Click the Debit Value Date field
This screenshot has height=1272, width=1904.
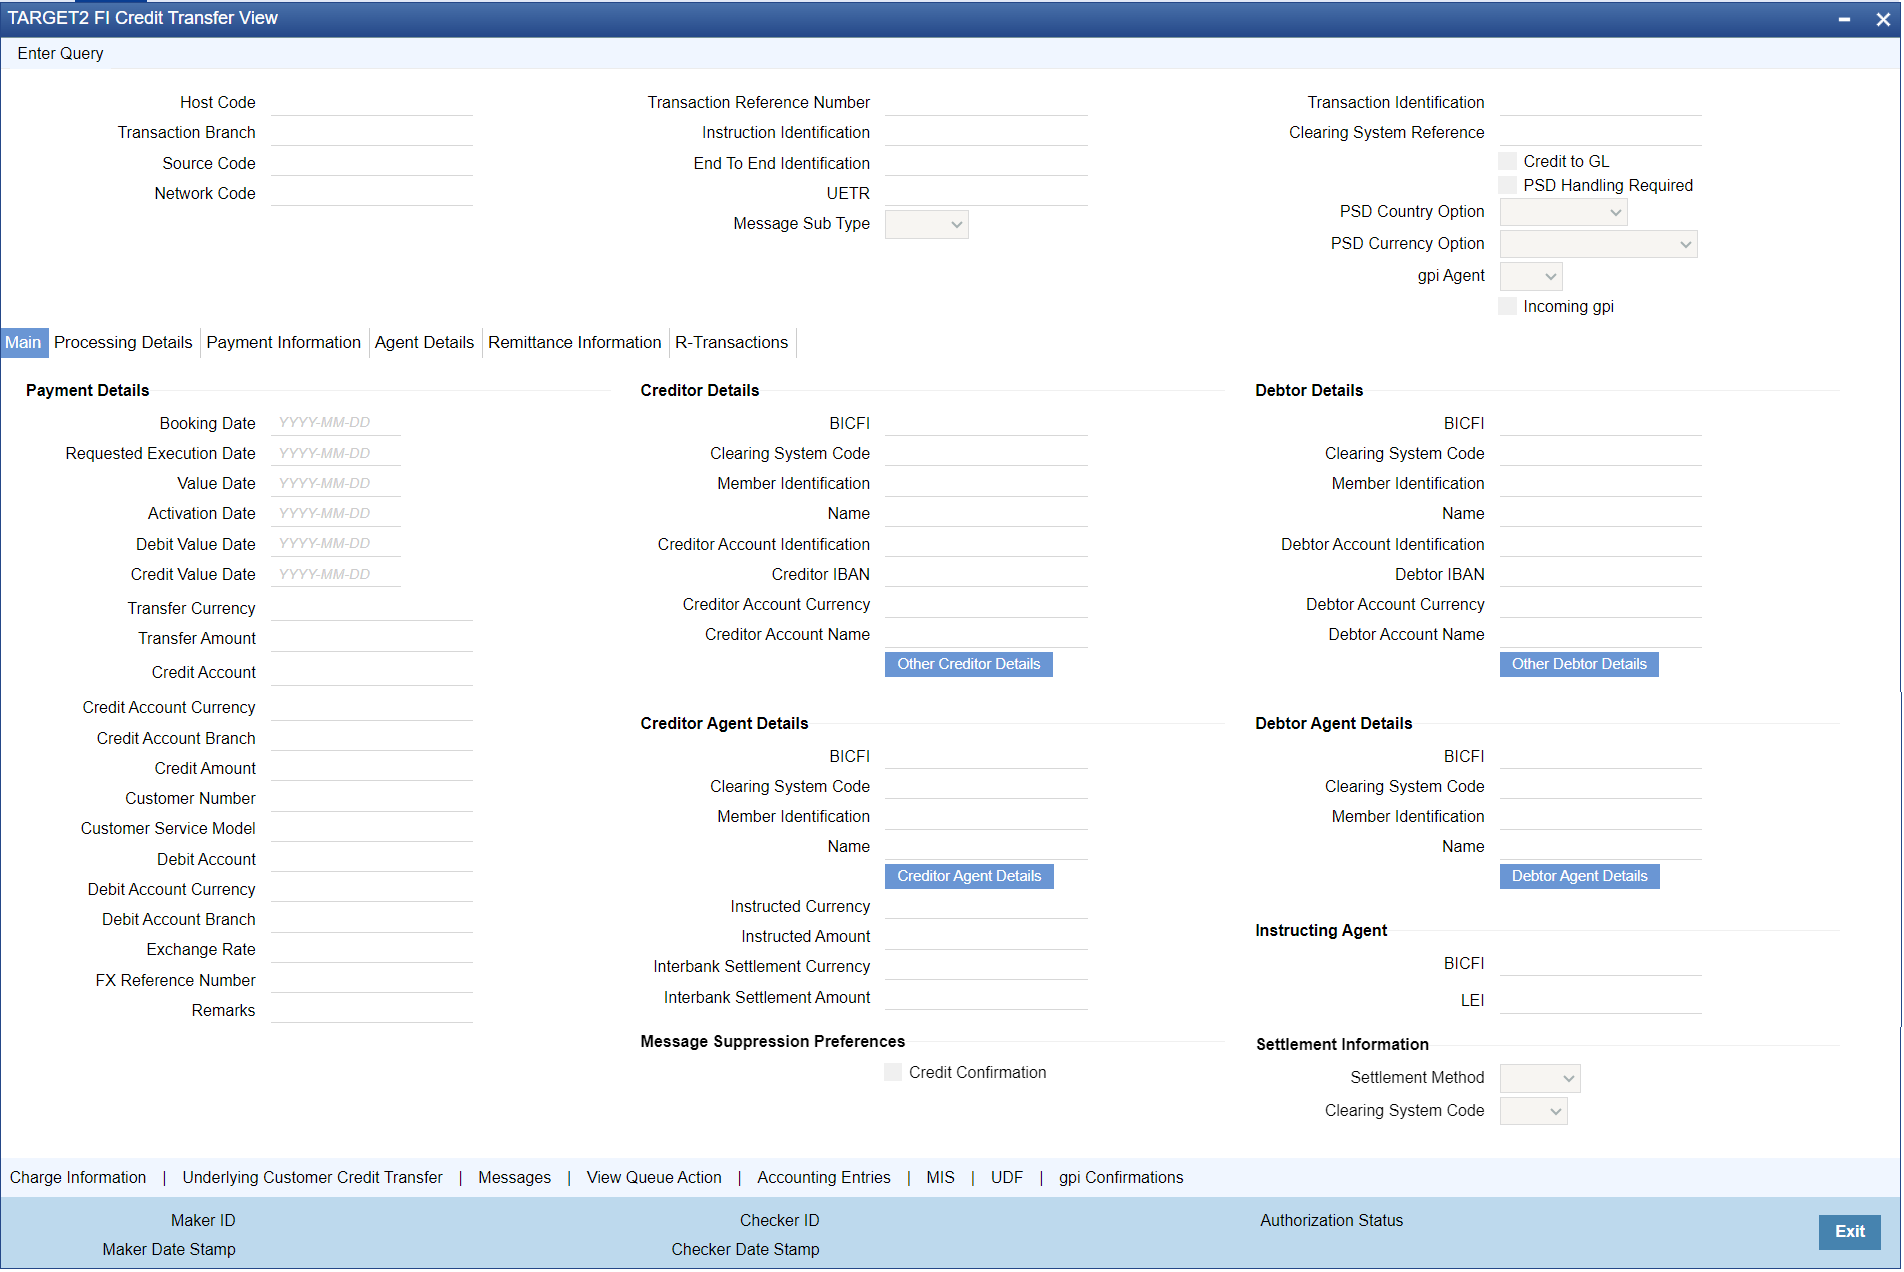point(336,544)
